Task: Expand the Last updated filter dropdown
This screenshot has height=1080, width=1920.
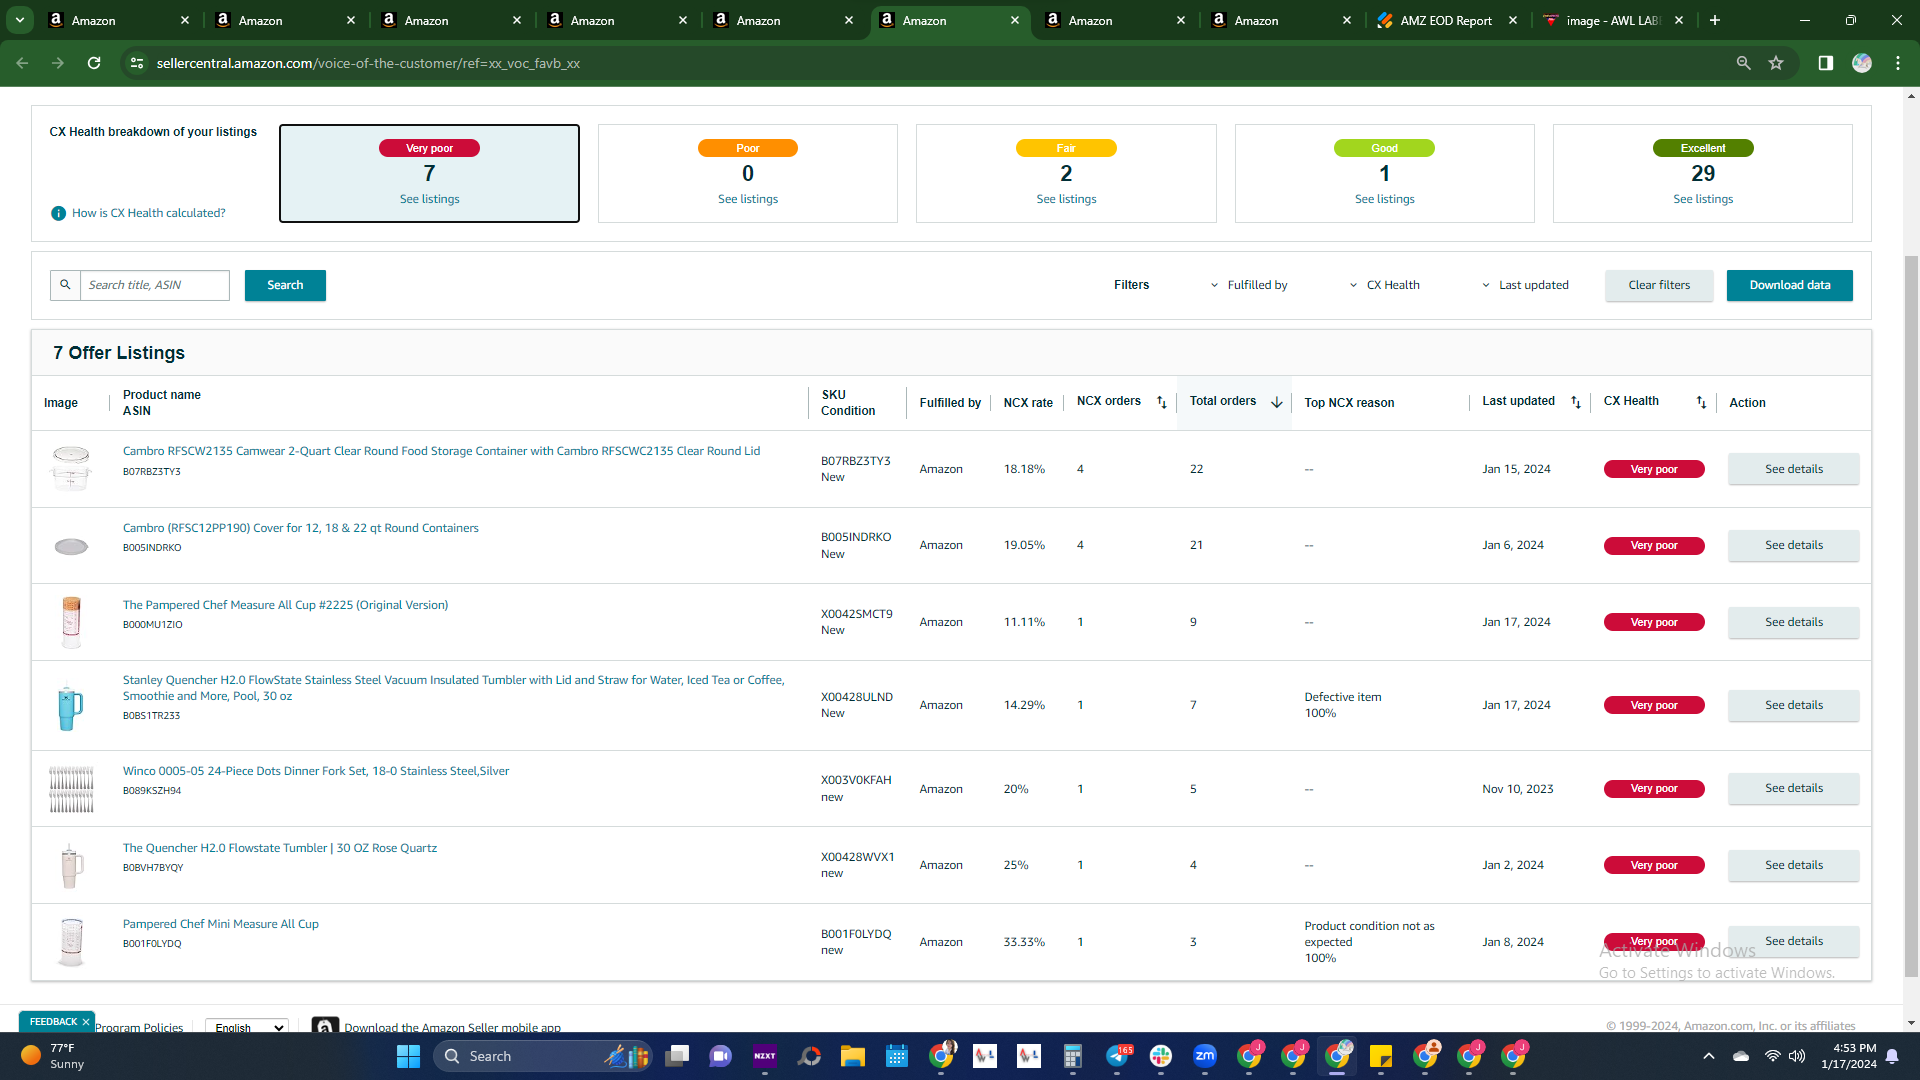Action: tap(1525, 285)
